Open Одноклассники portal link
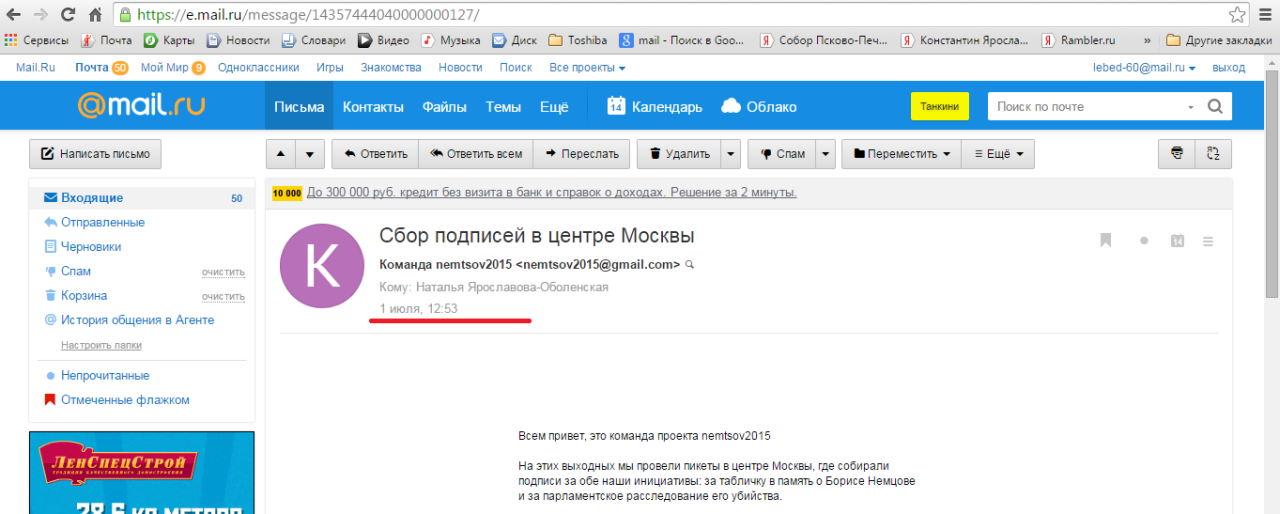This screenshot has height=514, width=1280. point(258,68)
